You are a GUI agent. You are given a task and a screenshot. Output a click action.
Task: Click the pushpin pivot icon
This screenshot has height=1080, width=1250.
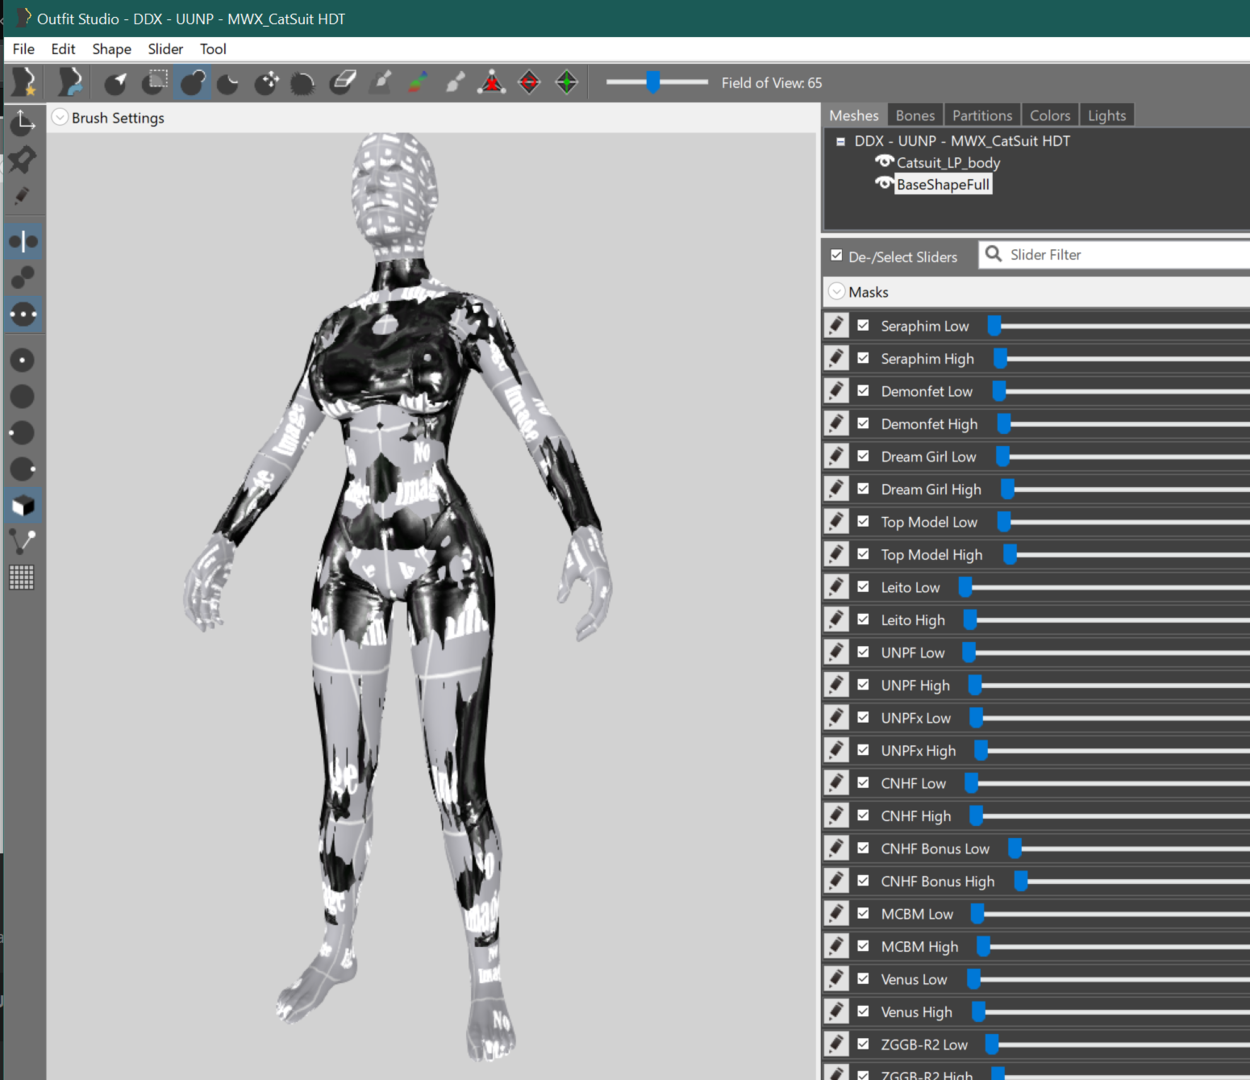coord(22,159)
